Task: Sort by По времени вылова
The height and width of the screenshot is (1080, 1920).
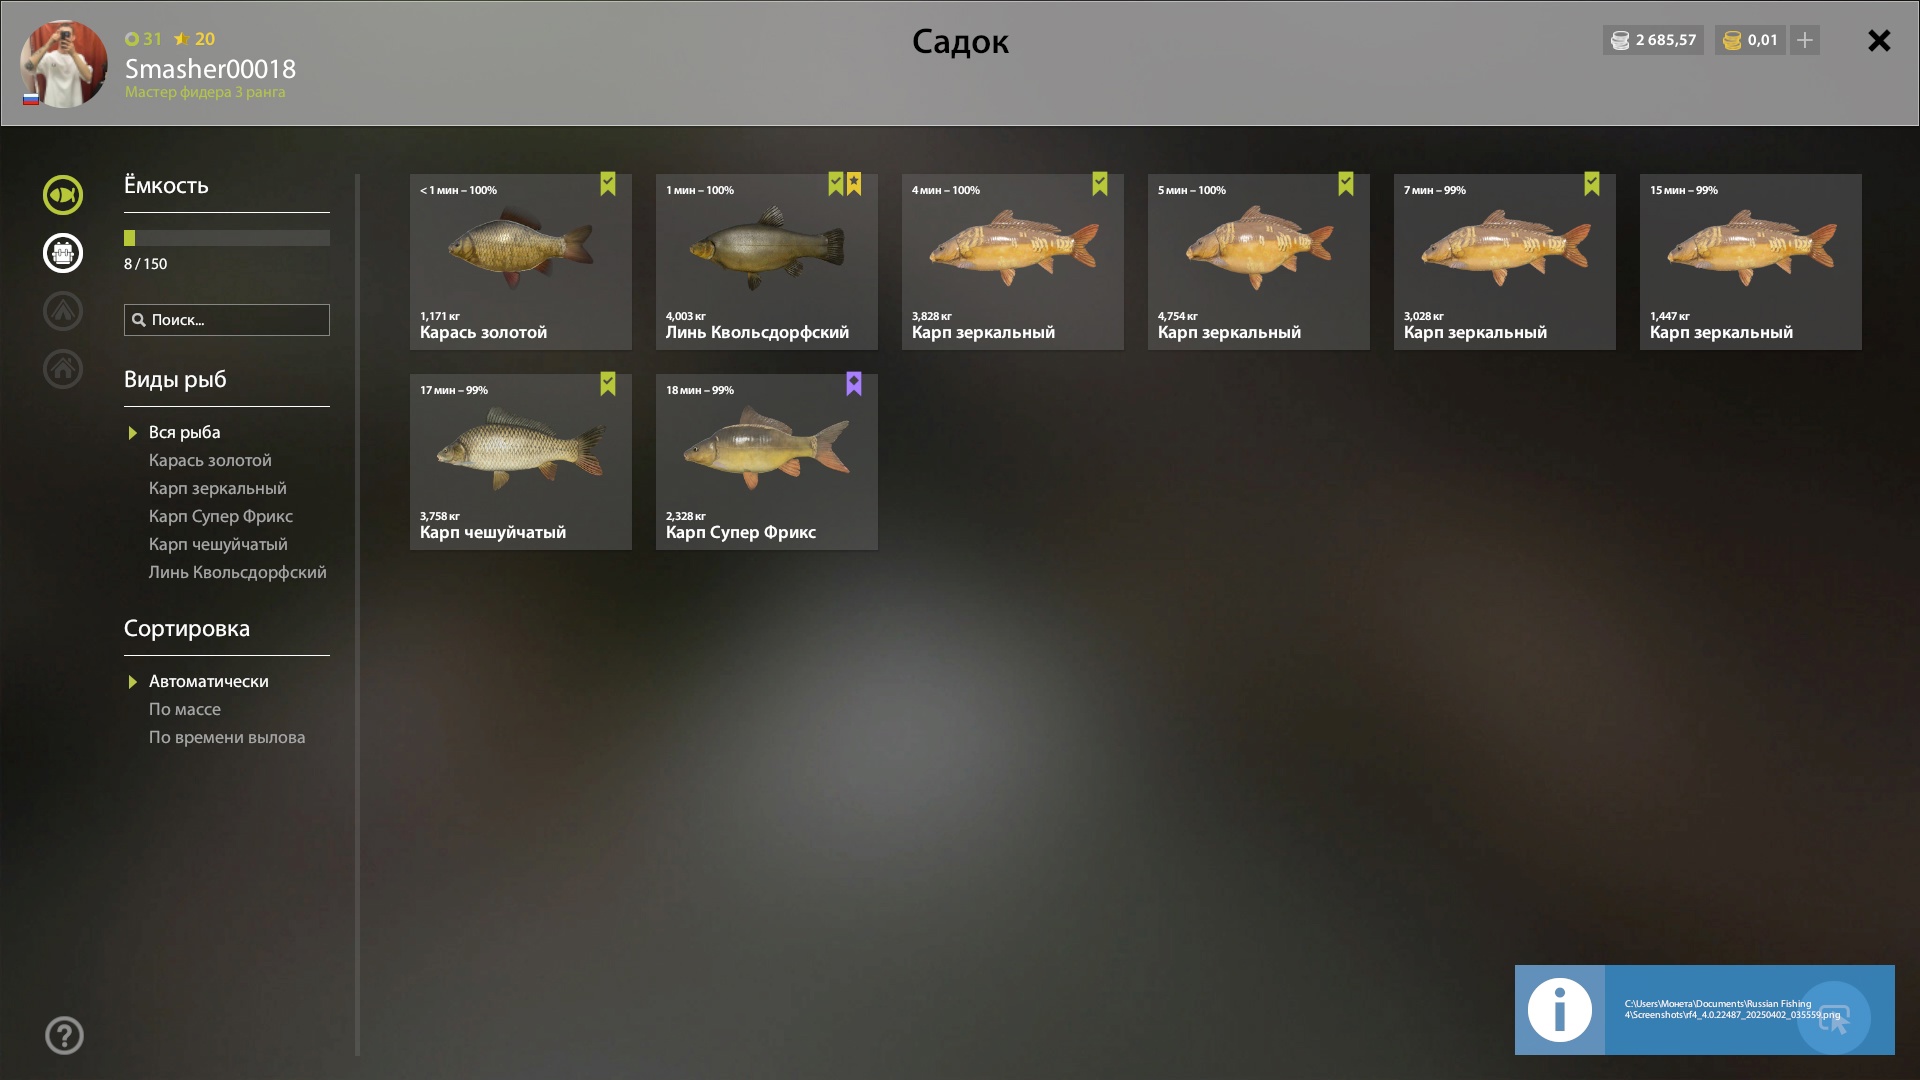Action: pos(227,737)
